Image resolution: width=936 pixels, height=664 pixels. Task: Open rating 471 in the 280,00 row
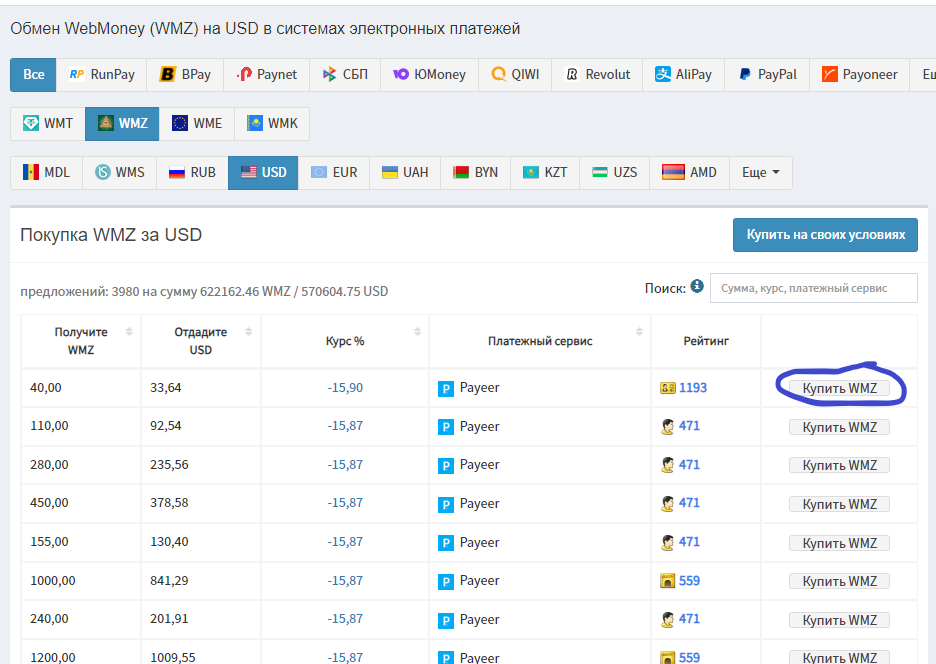click(689, 465)
